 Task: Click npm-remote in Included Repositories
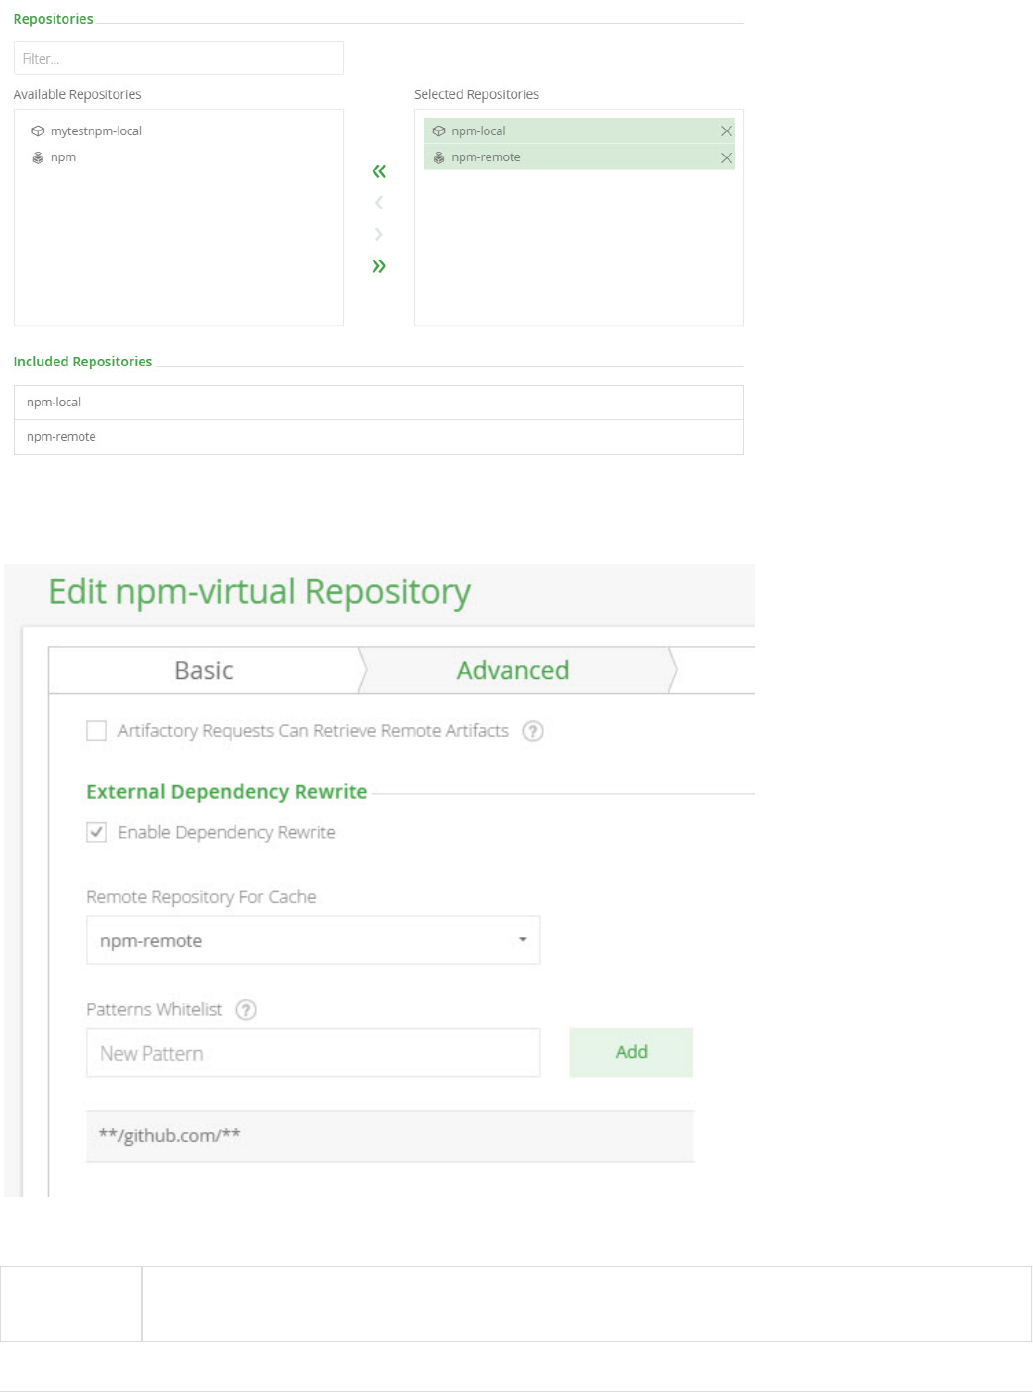62,437
